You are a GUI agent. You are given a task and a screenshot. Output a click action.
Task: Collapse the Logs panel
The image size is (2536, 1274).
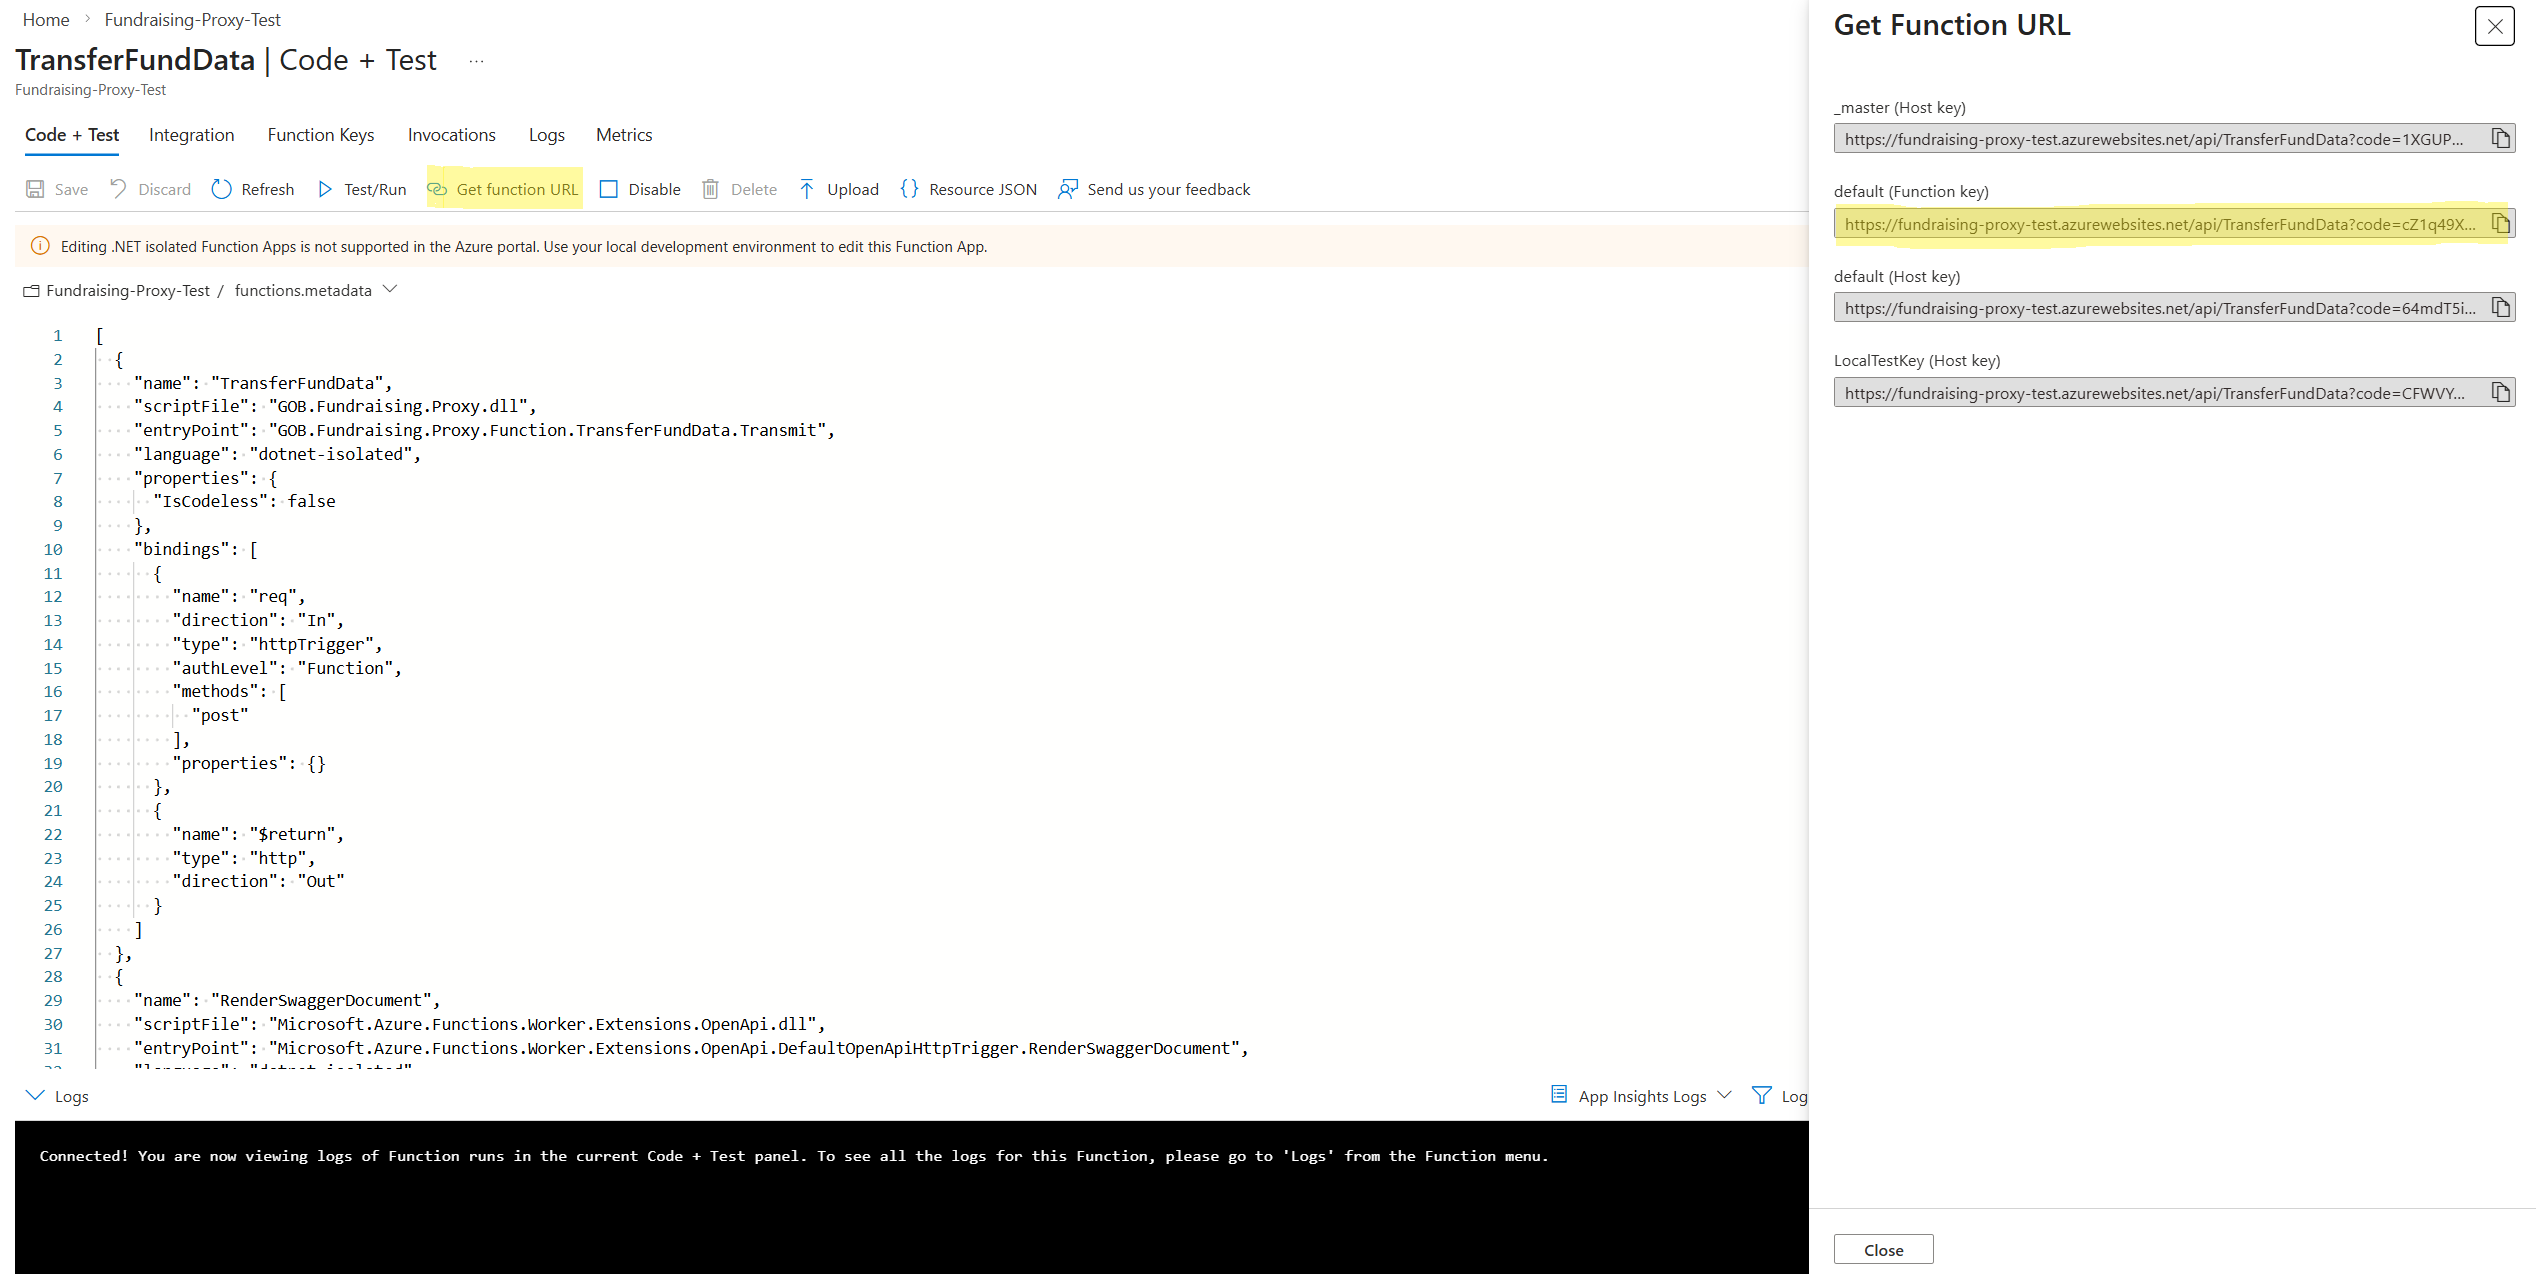click(x=34, y=1096)
